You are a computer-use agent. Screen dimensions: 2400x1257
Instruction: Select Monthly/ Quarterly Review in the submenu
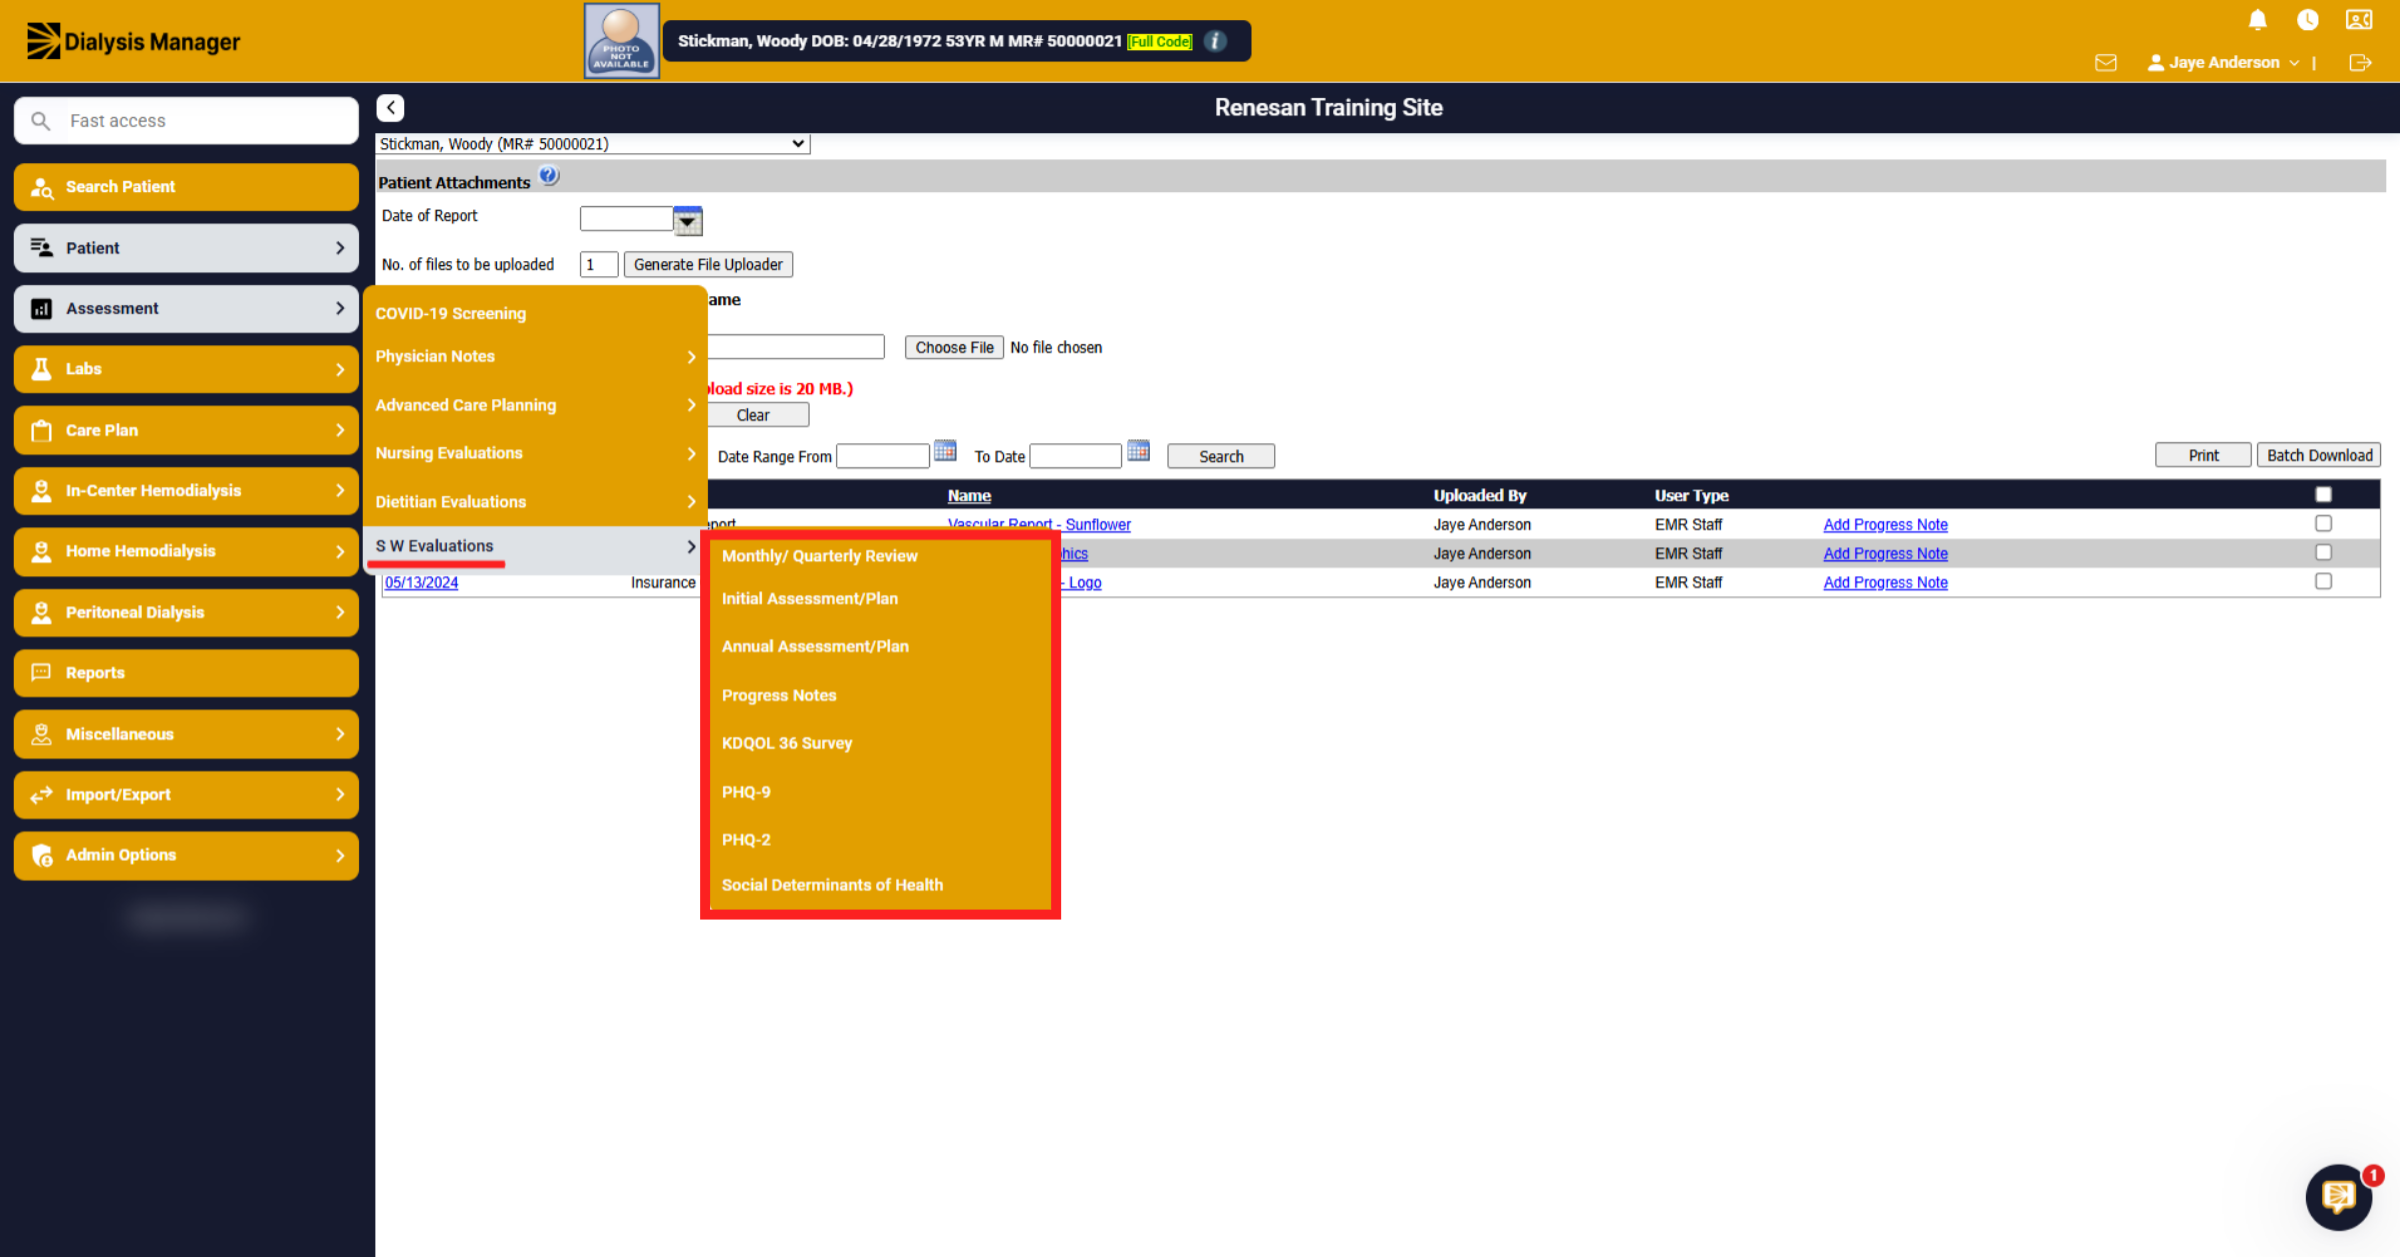(820, 556)
